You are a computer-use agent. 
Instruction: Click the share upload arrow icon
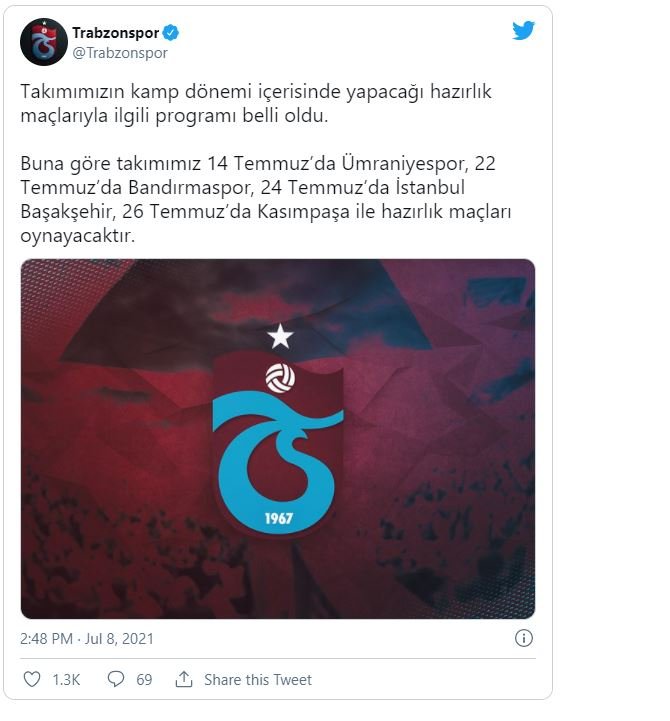click(x=184, y=679)
